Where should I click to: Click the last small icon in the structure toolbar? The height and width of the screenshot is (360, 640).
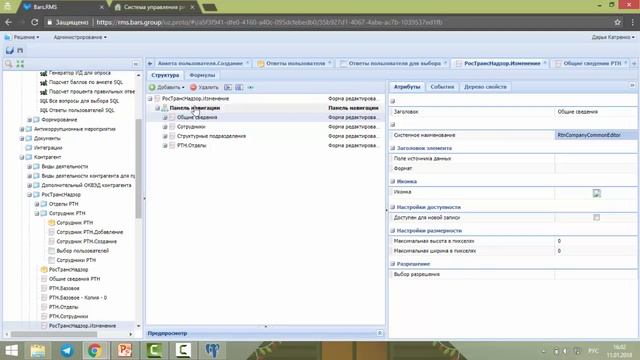coord(251,87)
